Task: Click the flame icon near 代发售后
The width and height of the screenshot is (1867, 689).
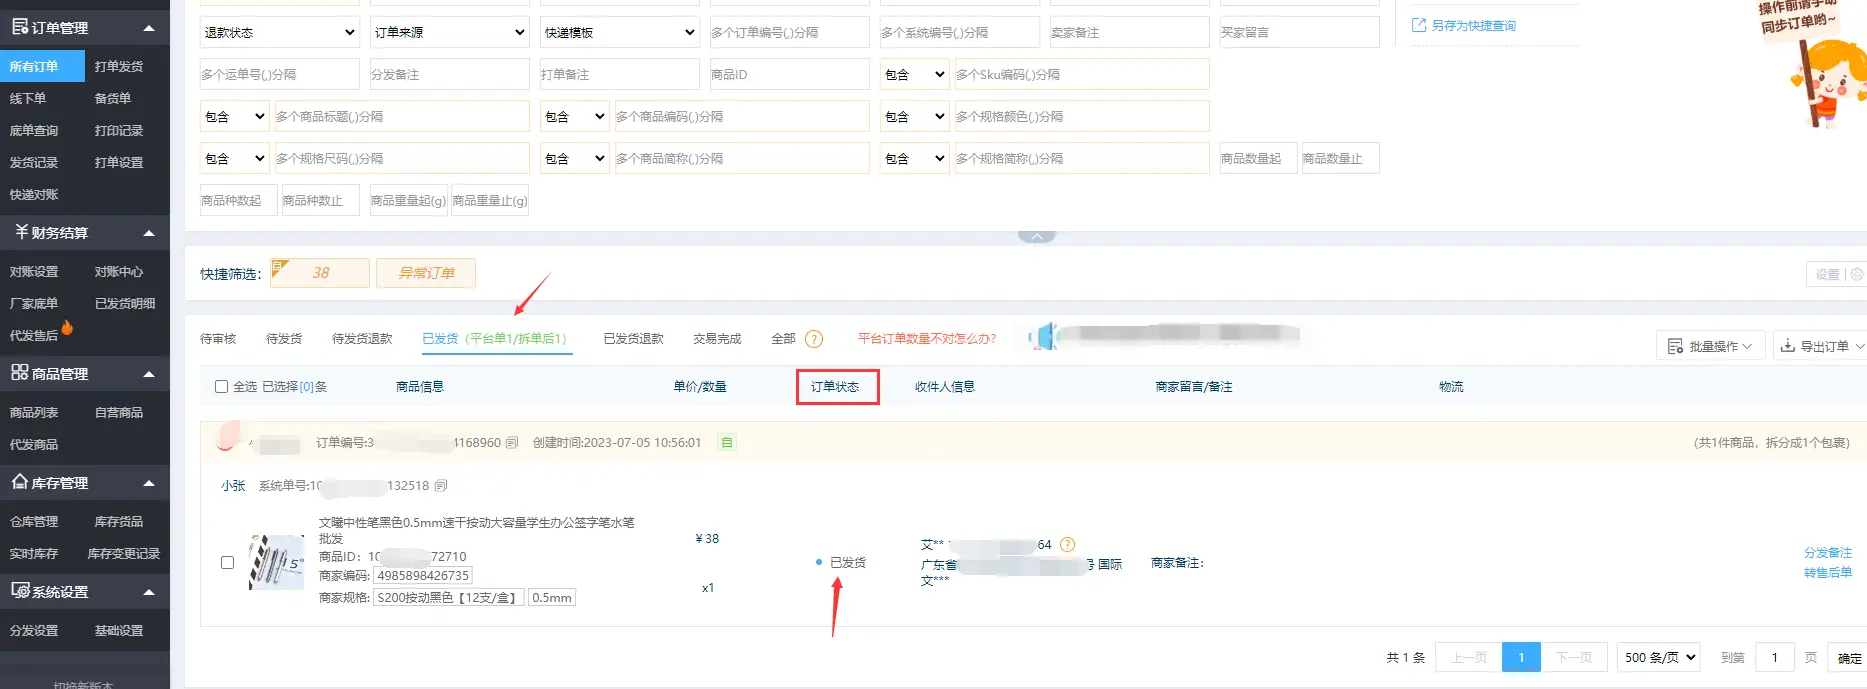Action: (x=67, y=327)
